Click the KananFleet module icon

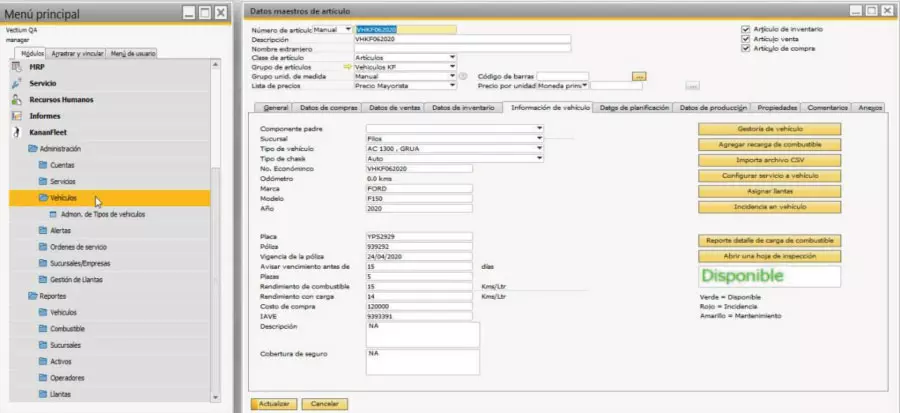click(17, 131)
